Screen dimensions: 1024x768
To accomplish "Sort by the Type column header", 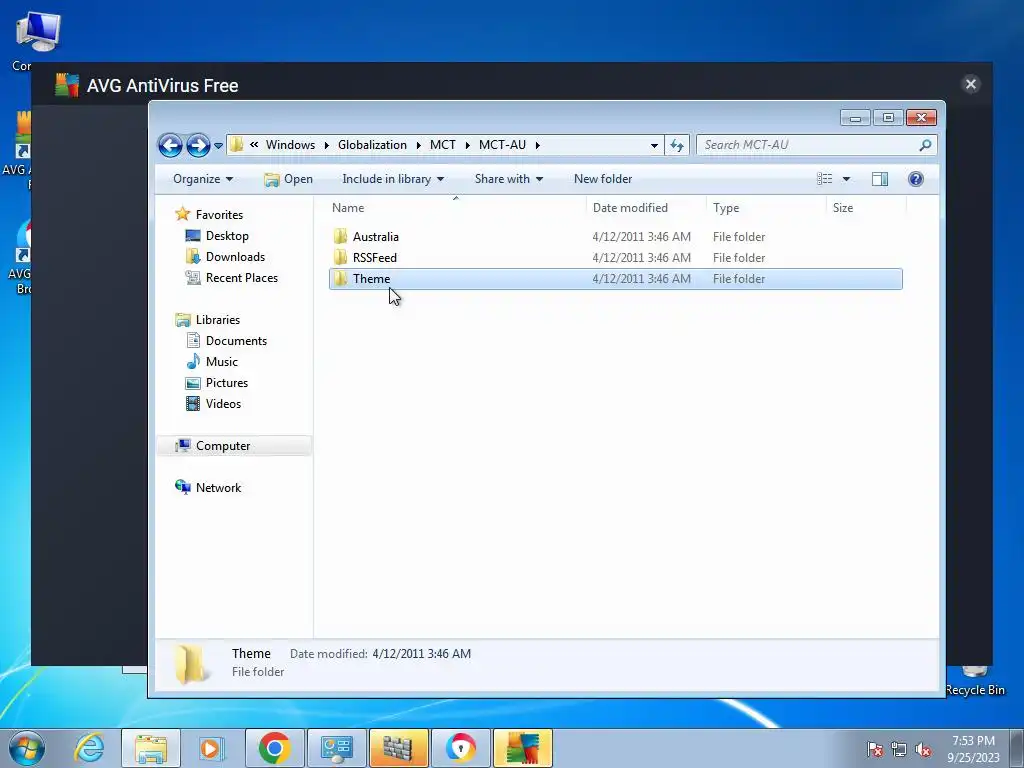I will coord(767,208).
